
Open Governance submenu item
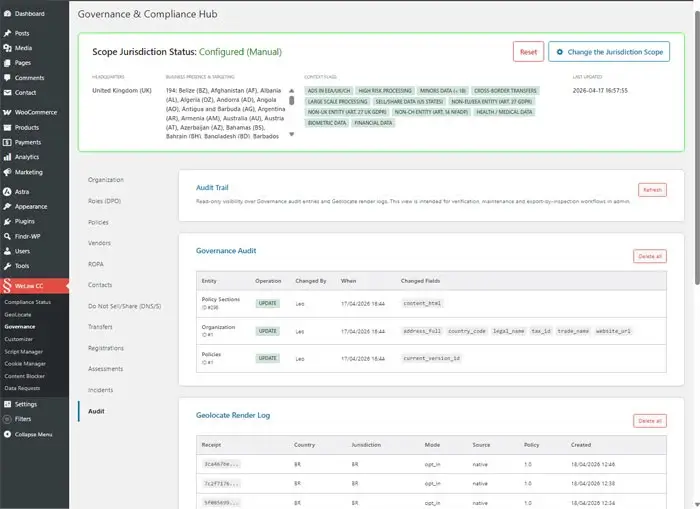[20, 327]
